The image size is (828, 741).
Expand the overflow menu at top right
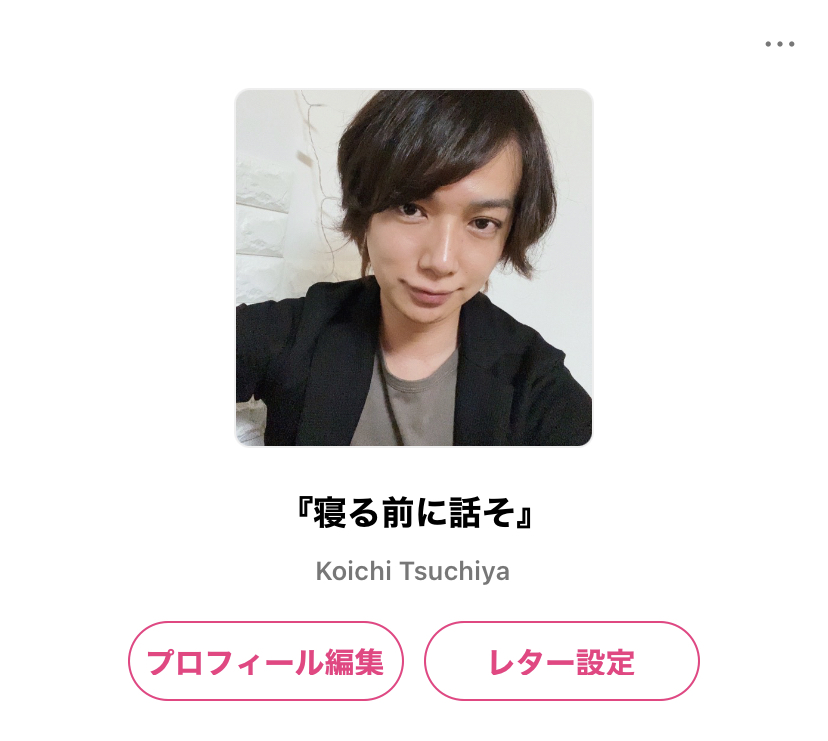coord(779,44)
